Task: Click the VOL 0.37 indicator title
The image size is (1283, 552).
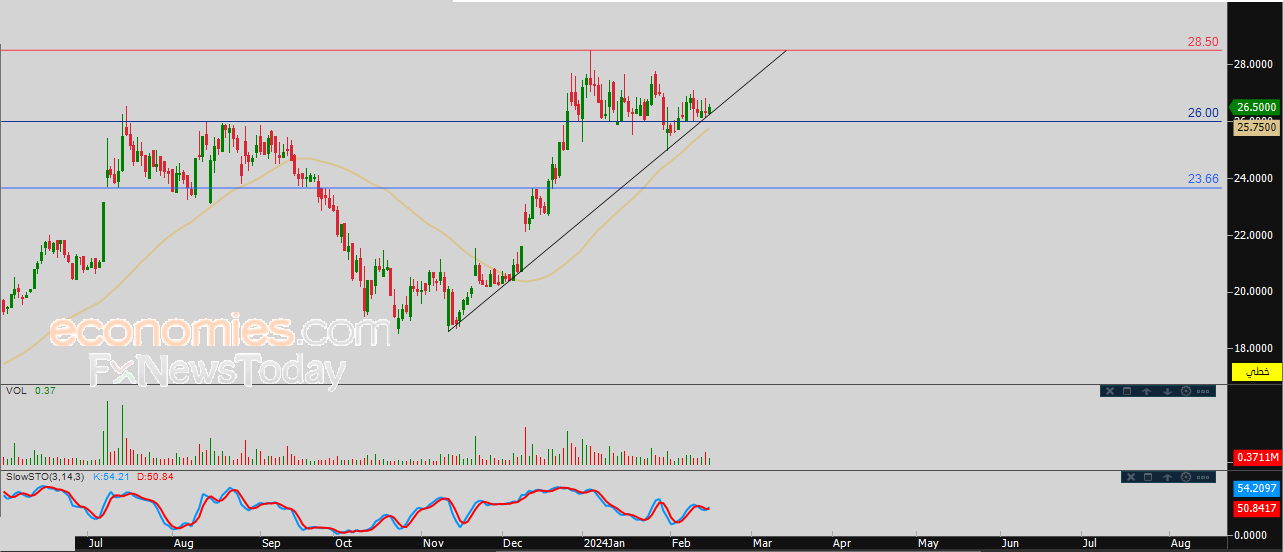Action: point(30,390)
